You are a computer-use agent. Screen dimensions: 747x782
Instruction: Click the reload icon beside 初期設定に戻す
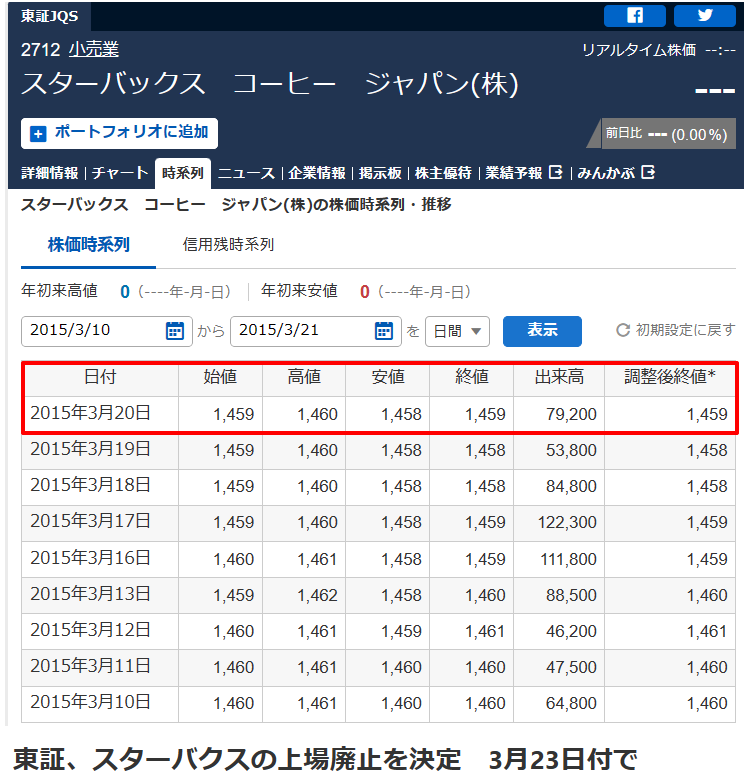[623, 330]
